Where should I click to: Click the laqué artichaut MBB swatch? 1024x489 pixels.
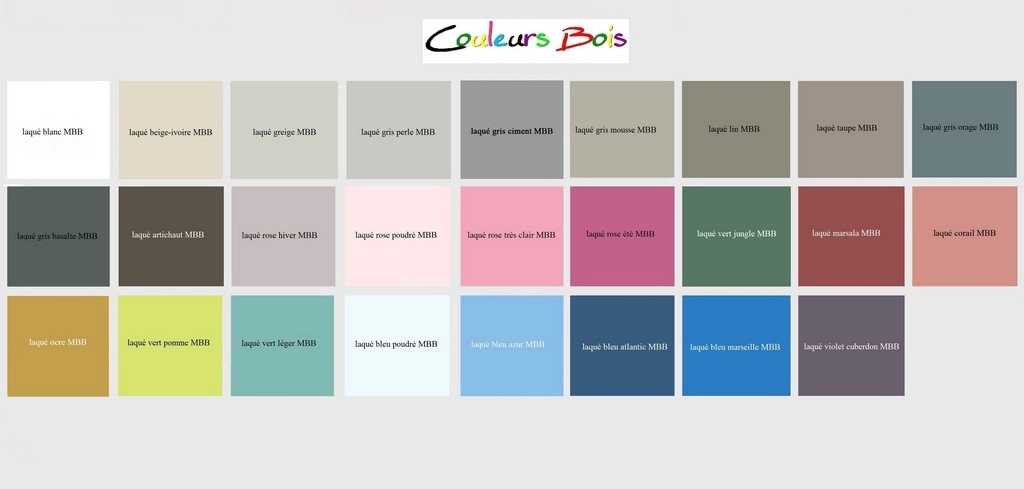(x=171, y=236)
